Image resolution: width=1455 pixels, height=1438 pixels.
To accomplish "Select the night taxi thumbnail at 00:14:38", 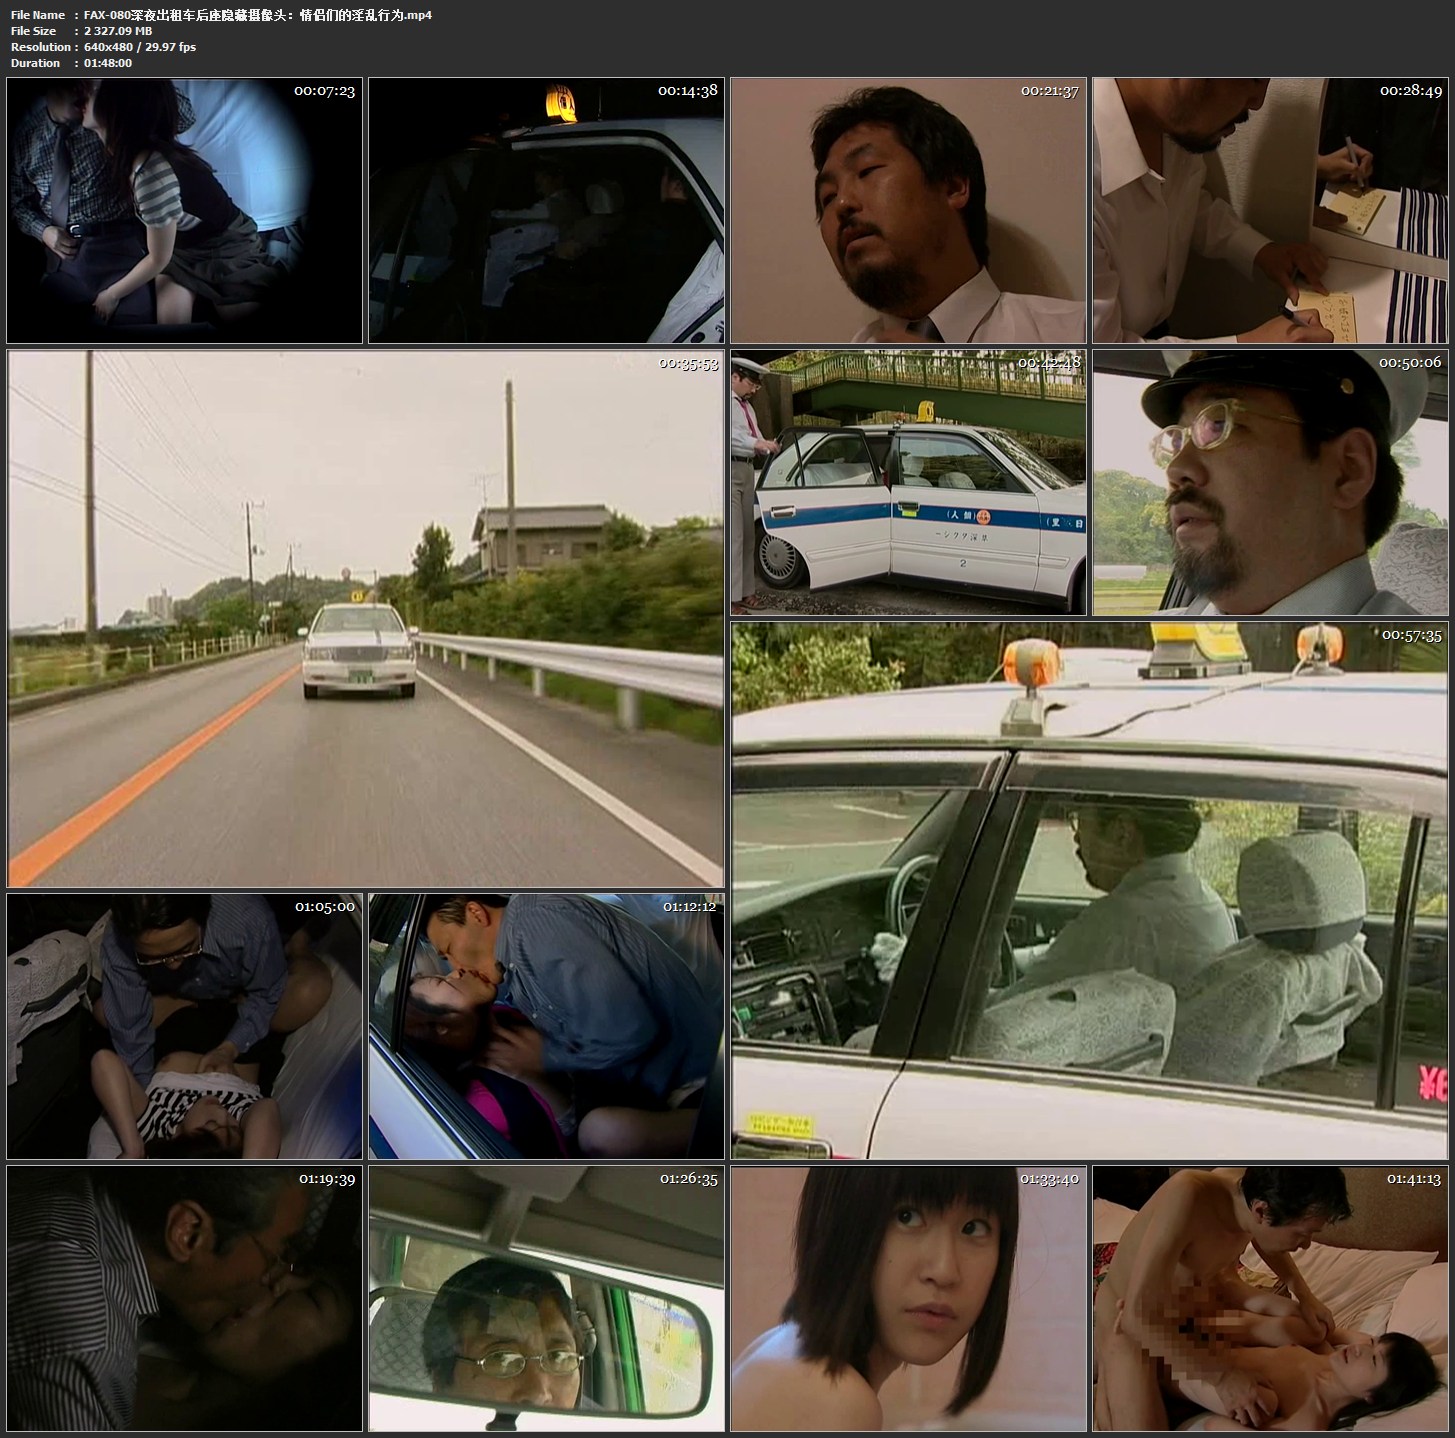I will (546, 211).
